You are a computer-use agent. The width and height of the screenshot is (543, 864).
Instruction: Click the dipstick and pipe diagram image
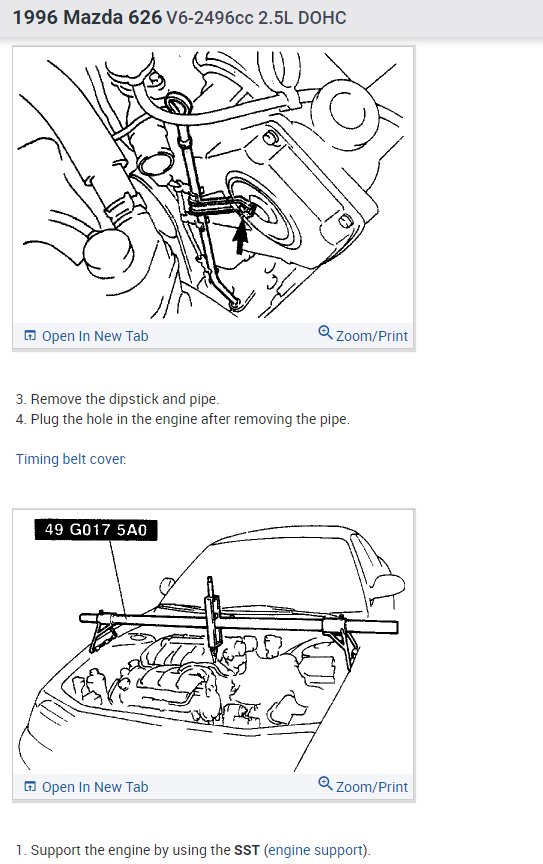213,185
